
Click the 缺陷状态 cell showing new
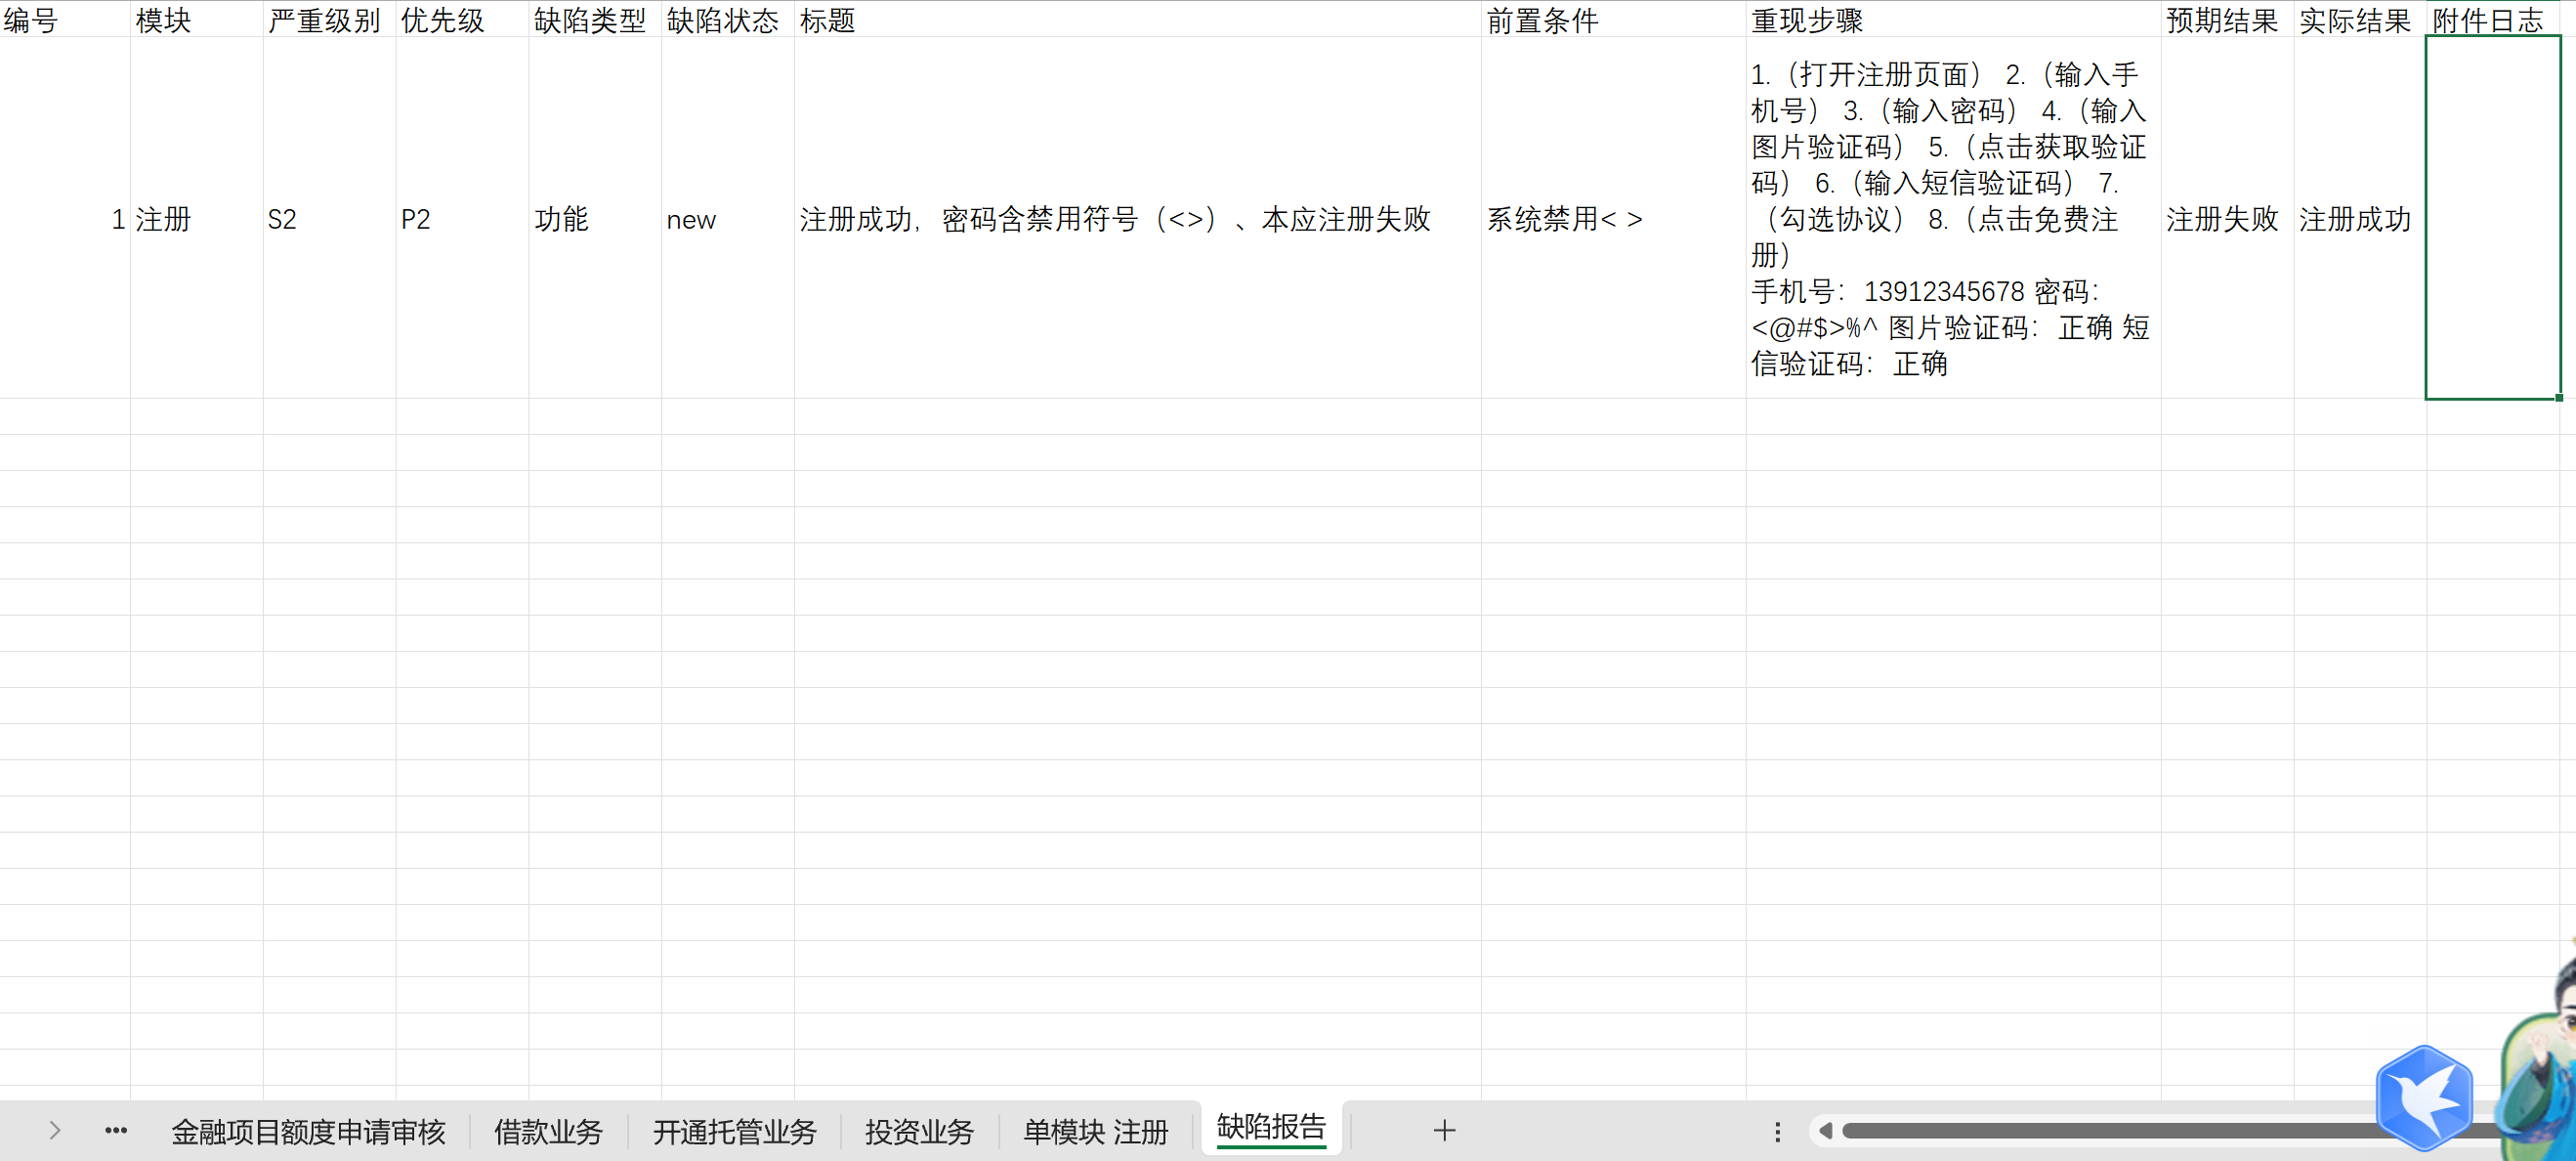pyautogui.click(x=726, y=218)
